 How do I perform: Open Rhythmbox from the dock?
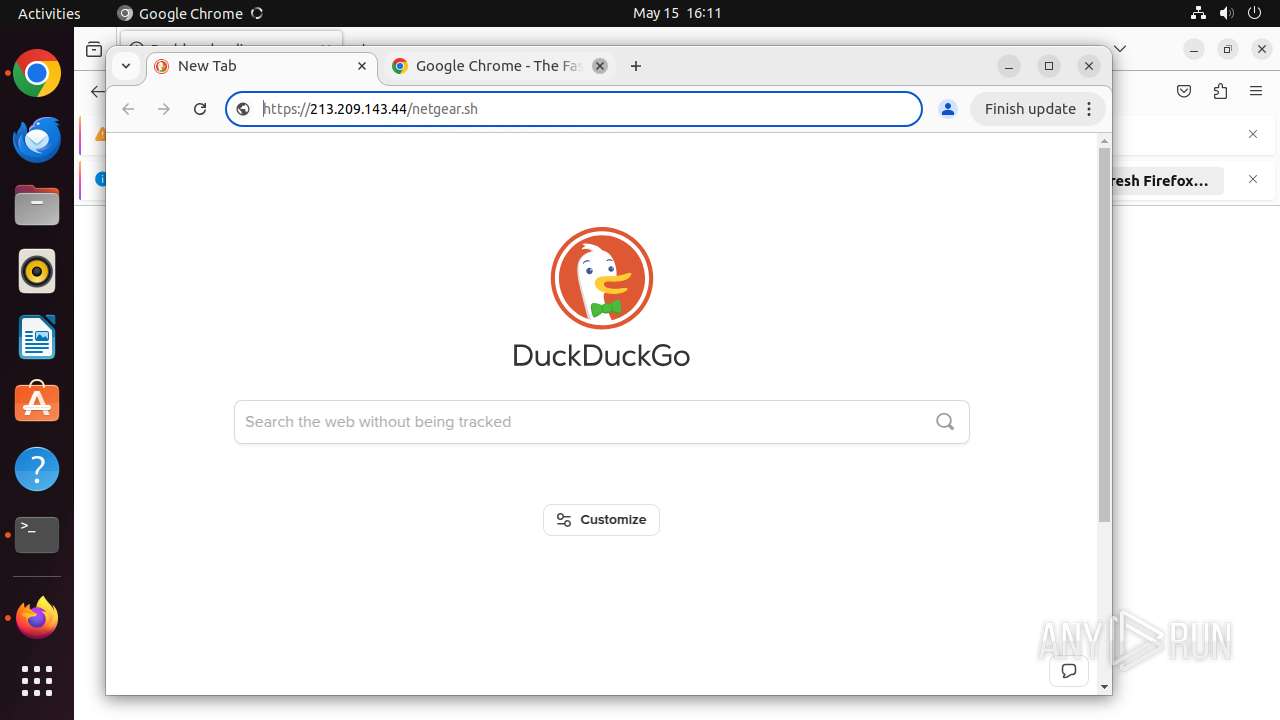tap(37, 271)
